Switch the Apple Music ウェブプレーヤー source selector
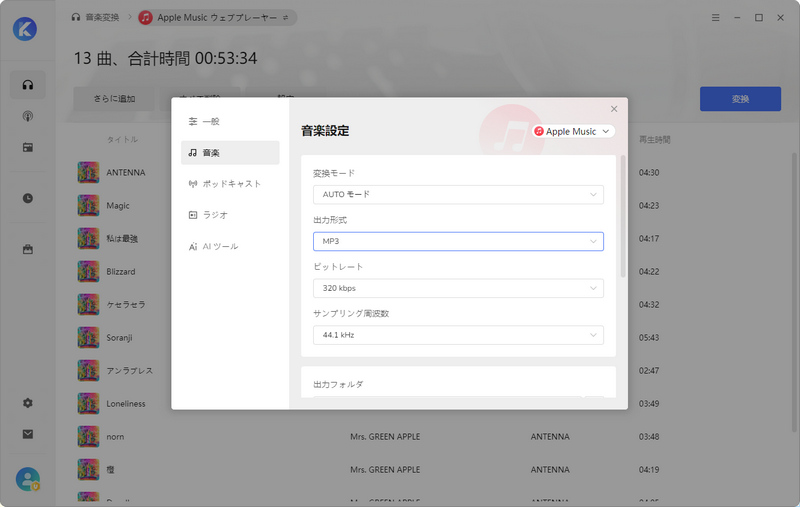 coord(218,17)
